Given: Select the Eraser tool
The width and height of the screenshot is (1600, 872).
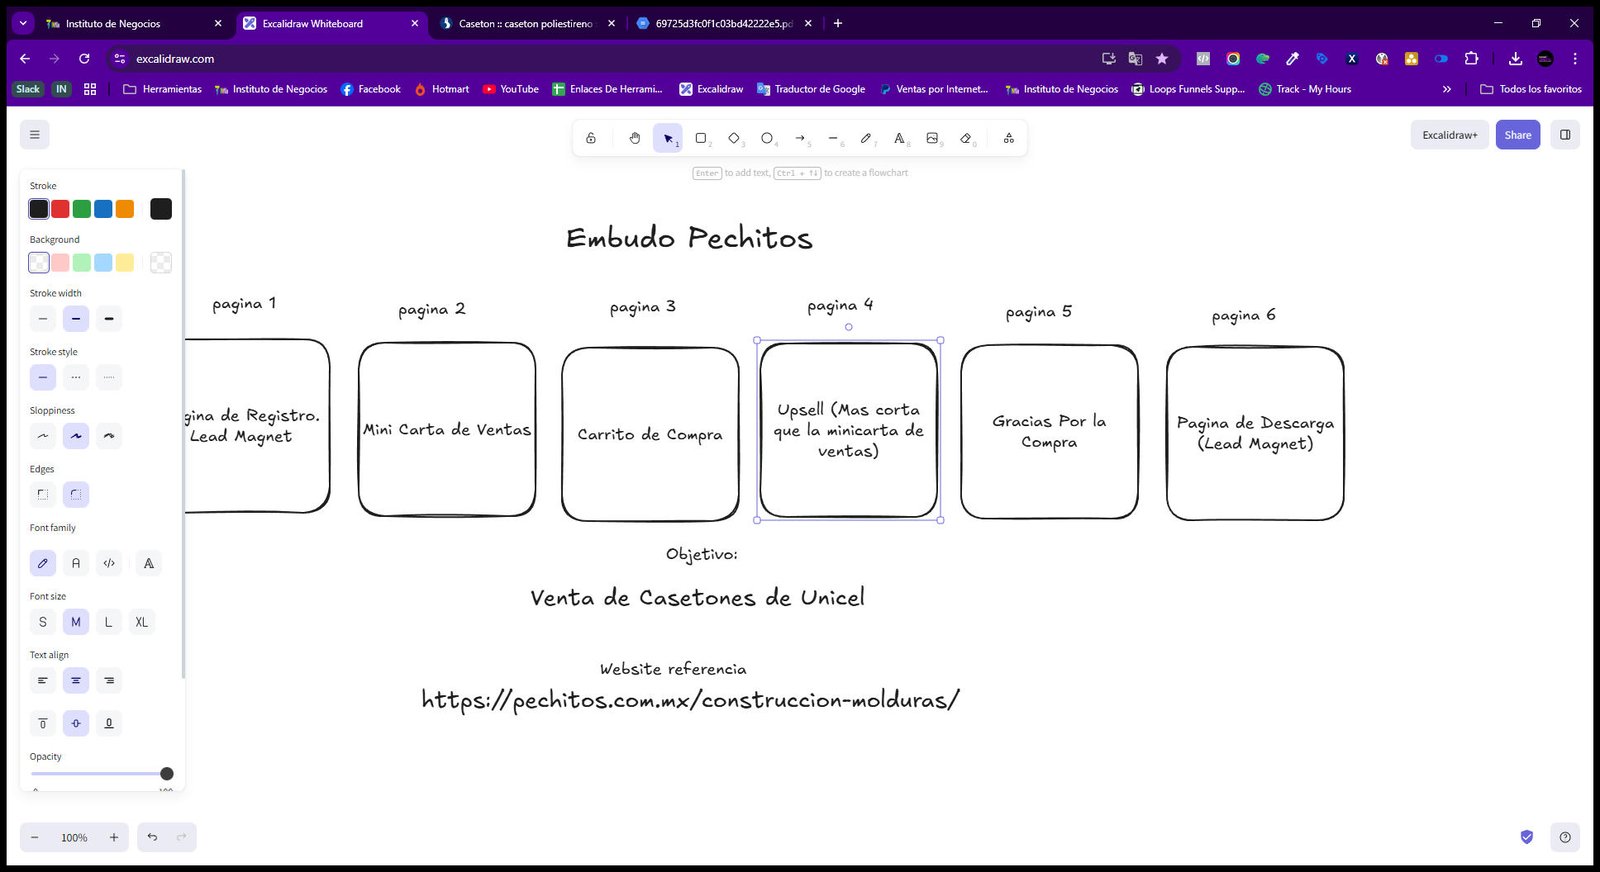Looking at the screenshot, I should point(965,138).
